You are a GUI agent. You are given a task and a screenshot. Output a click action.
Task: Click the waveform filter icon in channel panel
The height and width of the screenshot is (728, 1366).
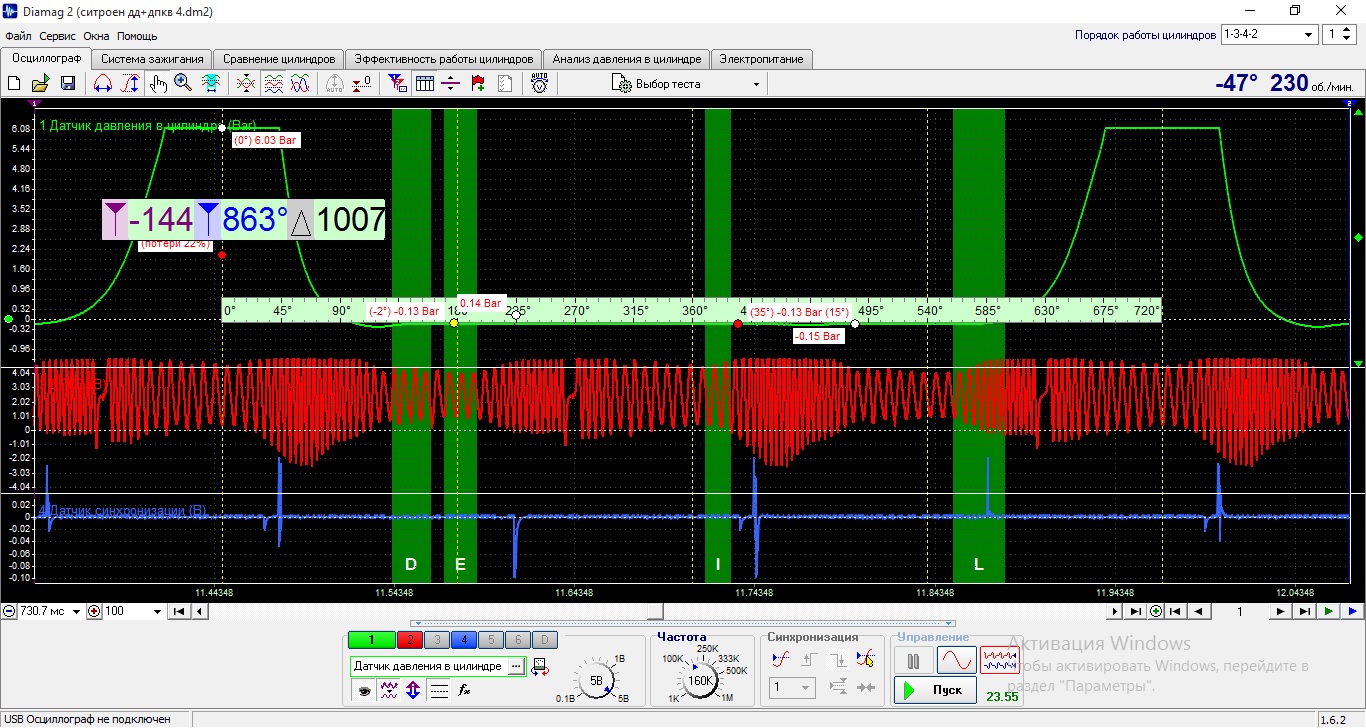tap(388, 690)
